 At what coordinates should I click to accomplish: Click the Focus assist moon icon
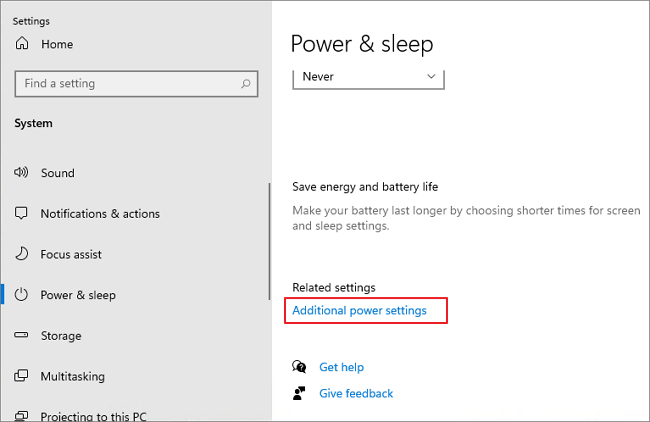(x=22, y=254)
